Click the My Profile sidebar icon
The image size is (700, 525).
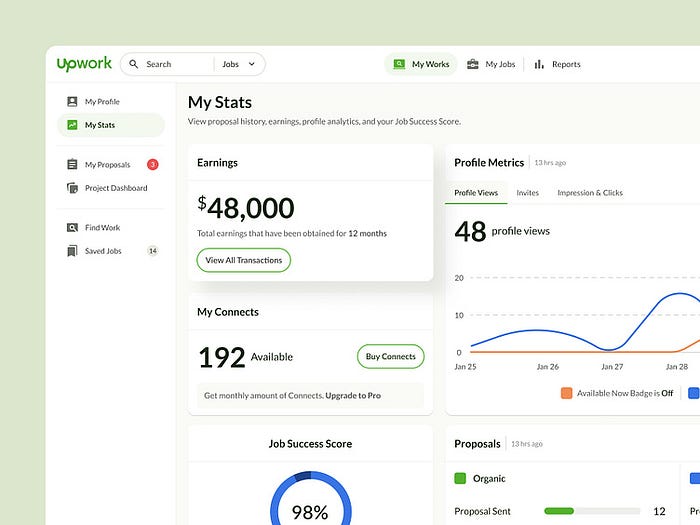[72, 102]
